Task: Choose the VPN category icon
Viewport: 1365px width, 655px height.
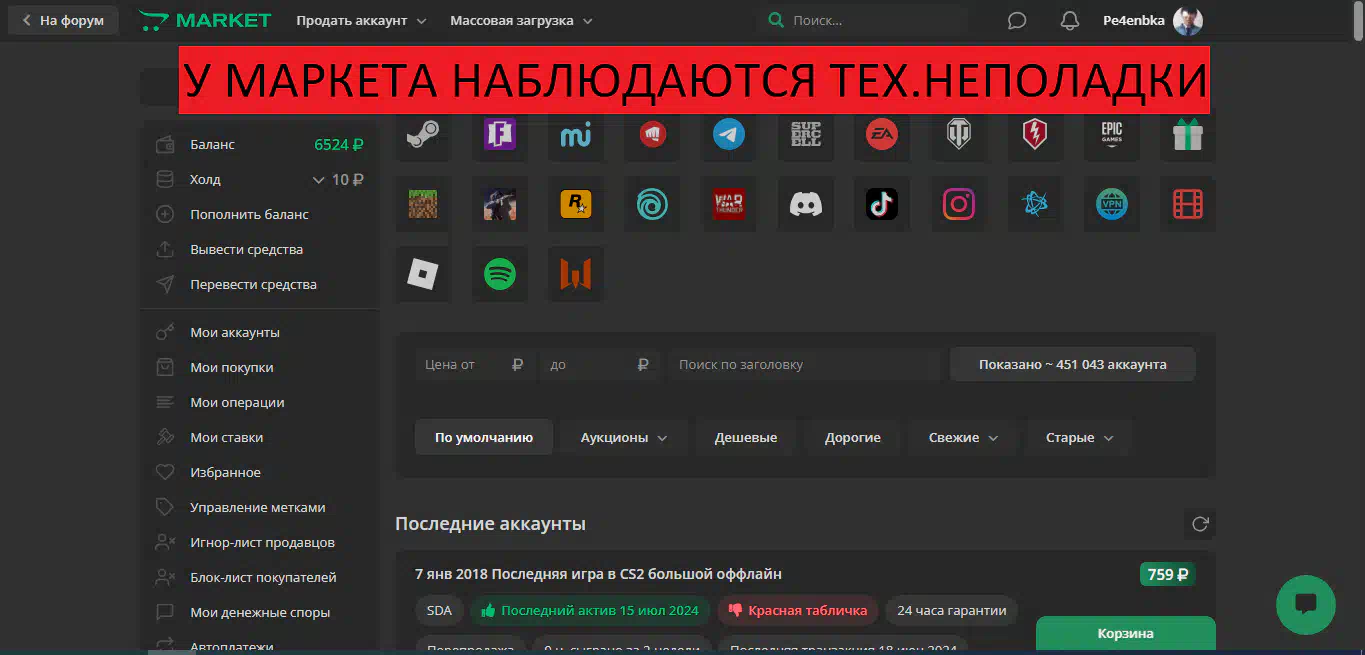Action: click(x=1111, y=204)
